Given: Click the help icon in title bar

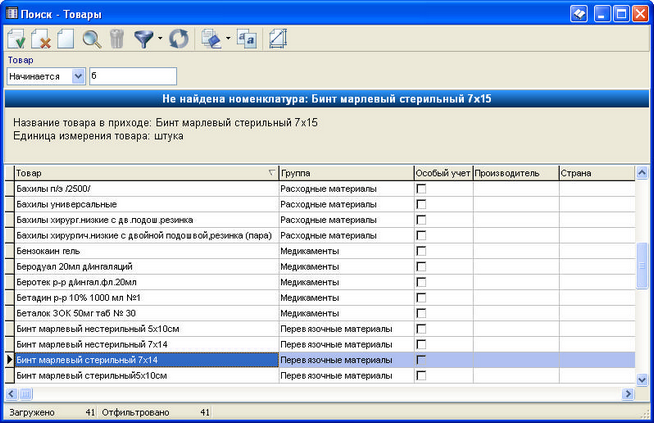Looking at the screenshot, I should point(579,14).
